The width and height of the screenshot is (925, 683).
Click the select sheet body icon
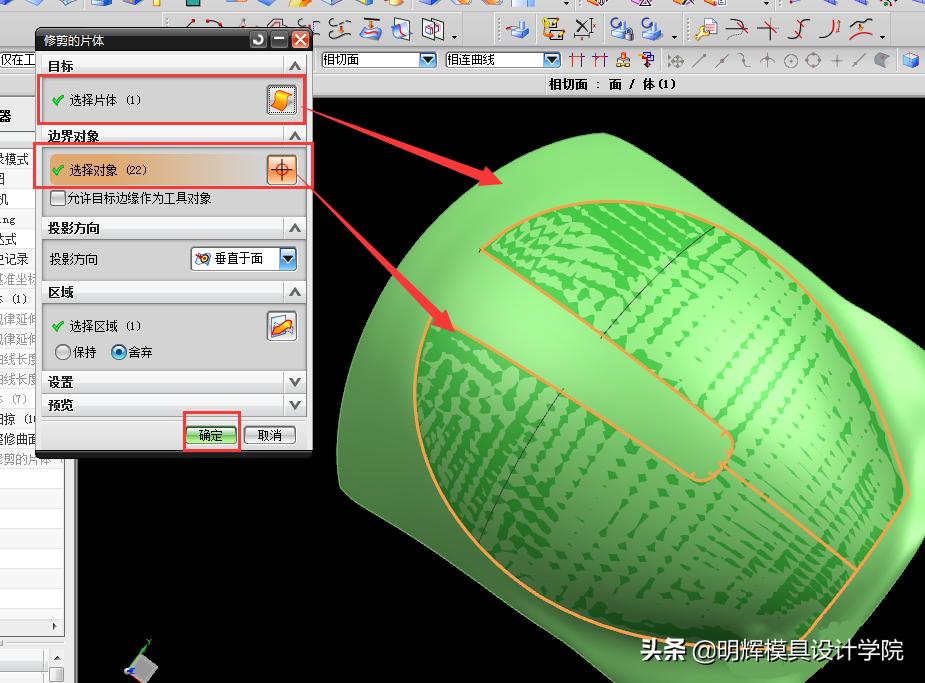click(x=281, y=100)
